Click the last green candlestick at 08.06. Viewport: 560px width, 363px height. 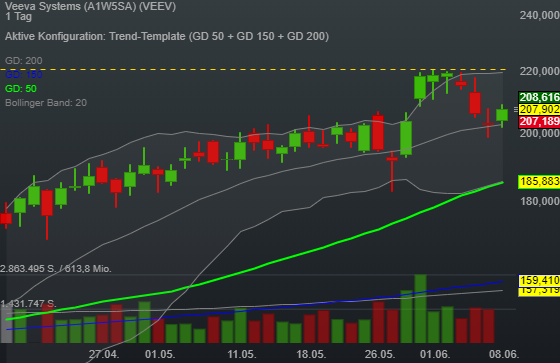pos(502,115)
